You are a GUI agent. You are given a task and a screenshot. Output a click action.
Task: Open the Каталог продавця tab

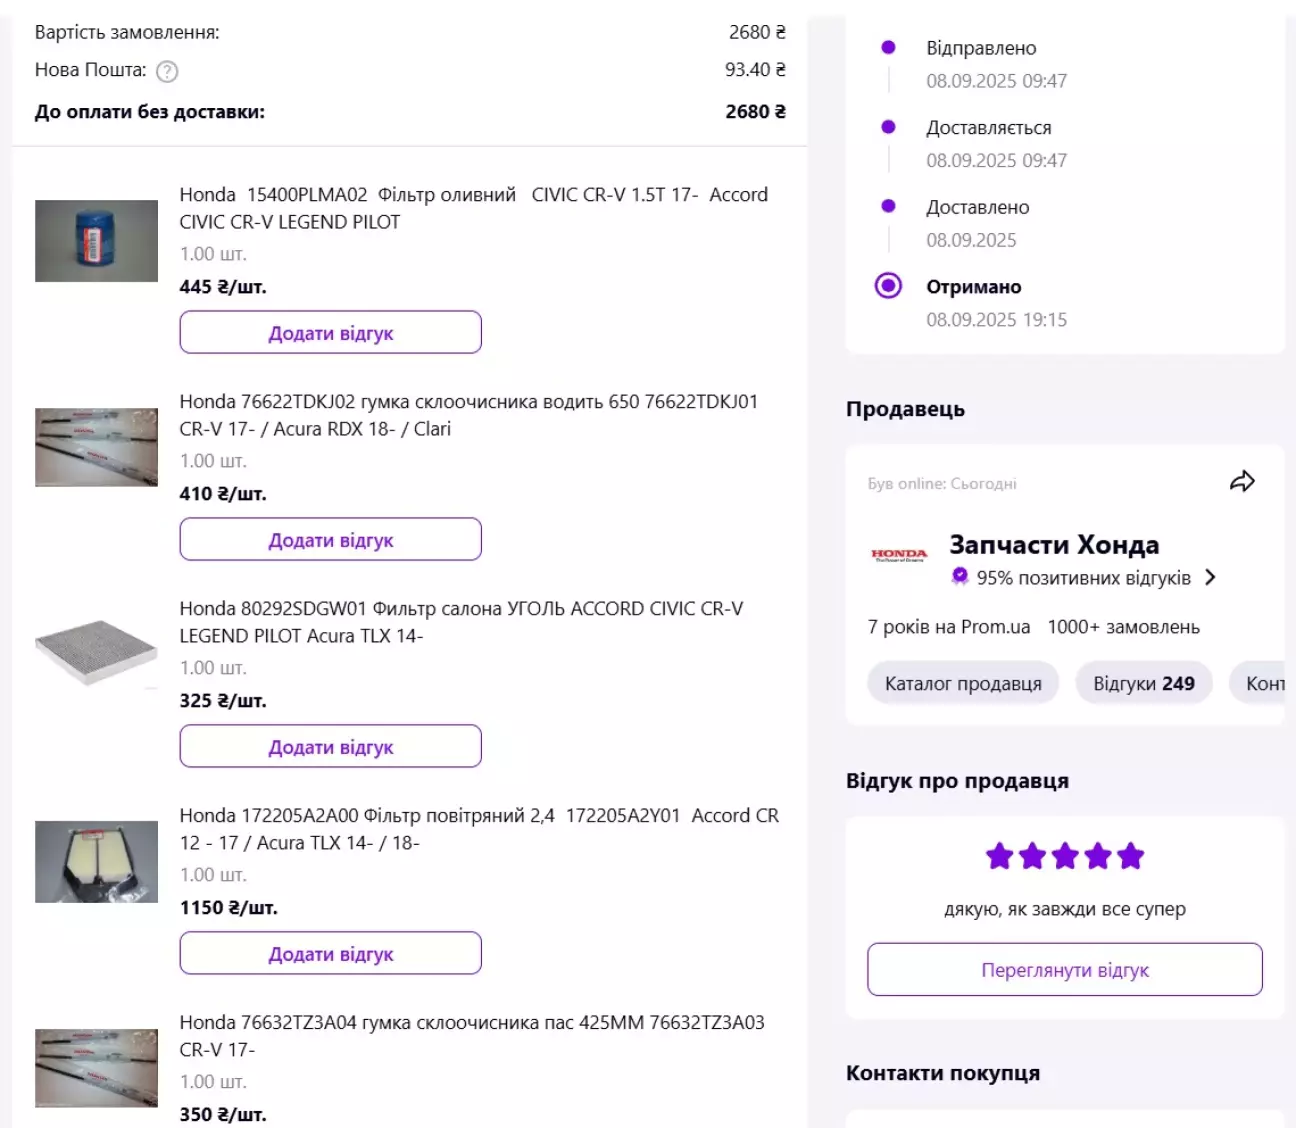[963, 683]
